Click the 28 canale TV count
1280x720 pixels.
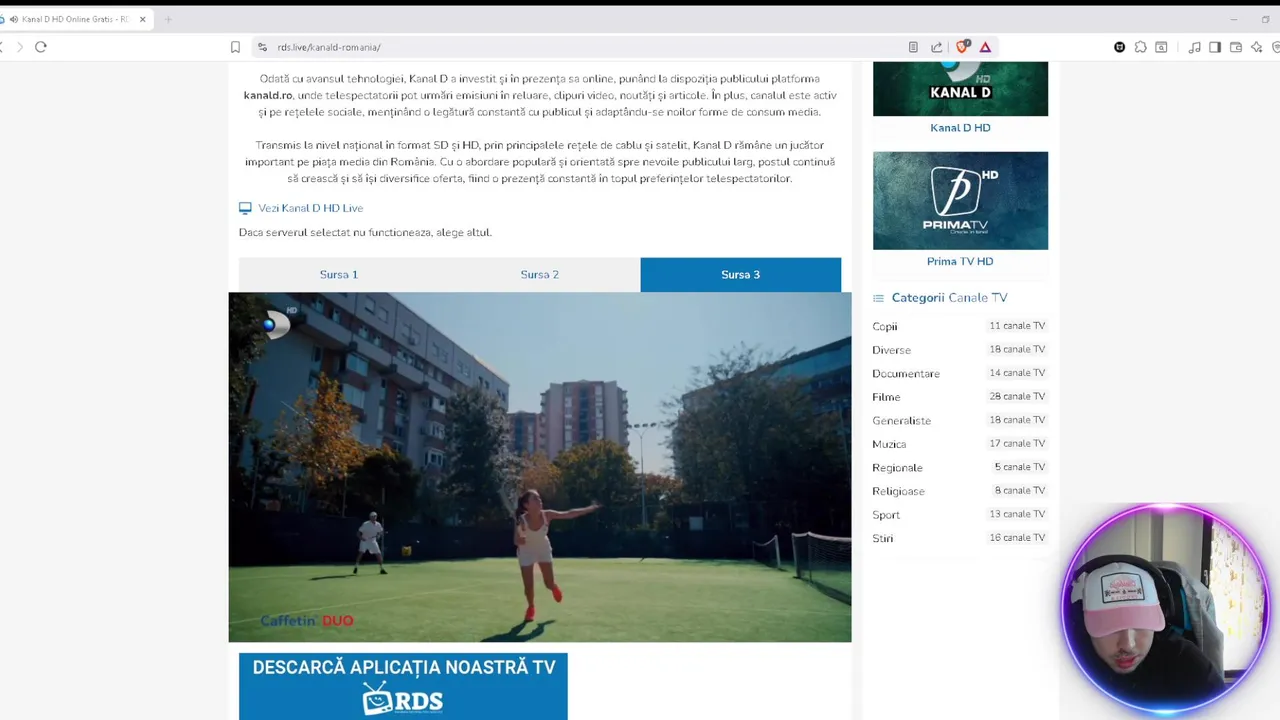(x=1017, y=396)
